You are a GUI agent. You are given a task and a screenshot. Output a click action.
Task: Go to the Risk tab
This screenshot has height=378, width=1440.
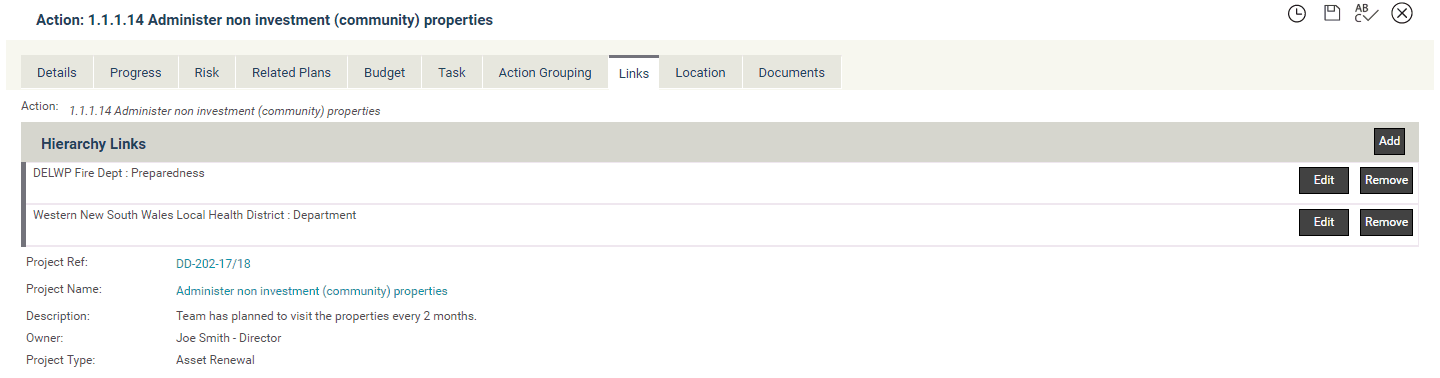pyautogui.click(x=207, y=72)
